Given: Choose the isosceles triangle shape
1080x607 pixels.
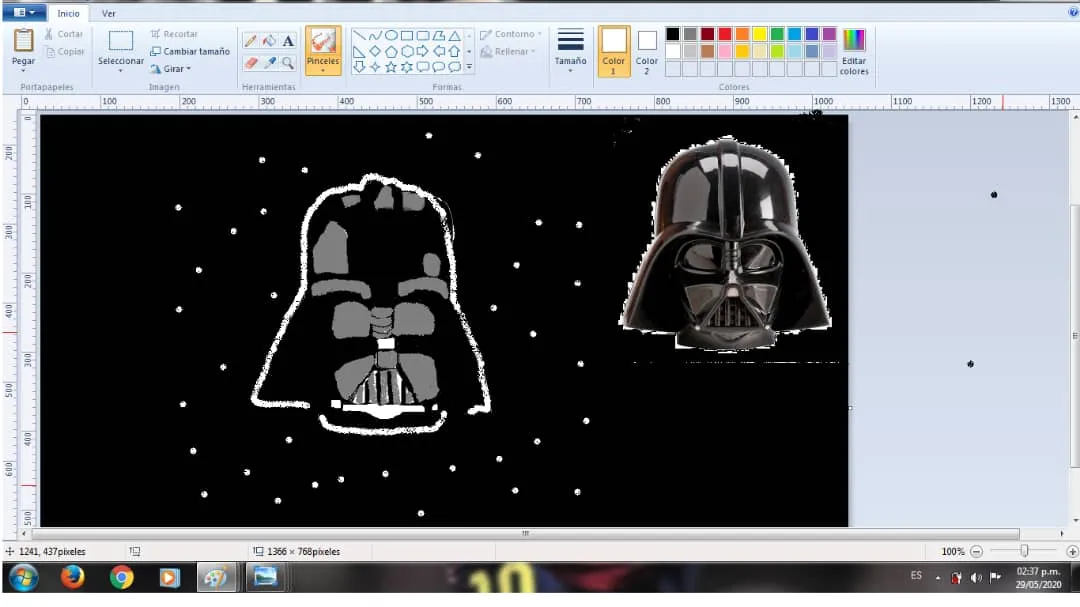Looking at the screenshot, I should click(x=454, y=35).
